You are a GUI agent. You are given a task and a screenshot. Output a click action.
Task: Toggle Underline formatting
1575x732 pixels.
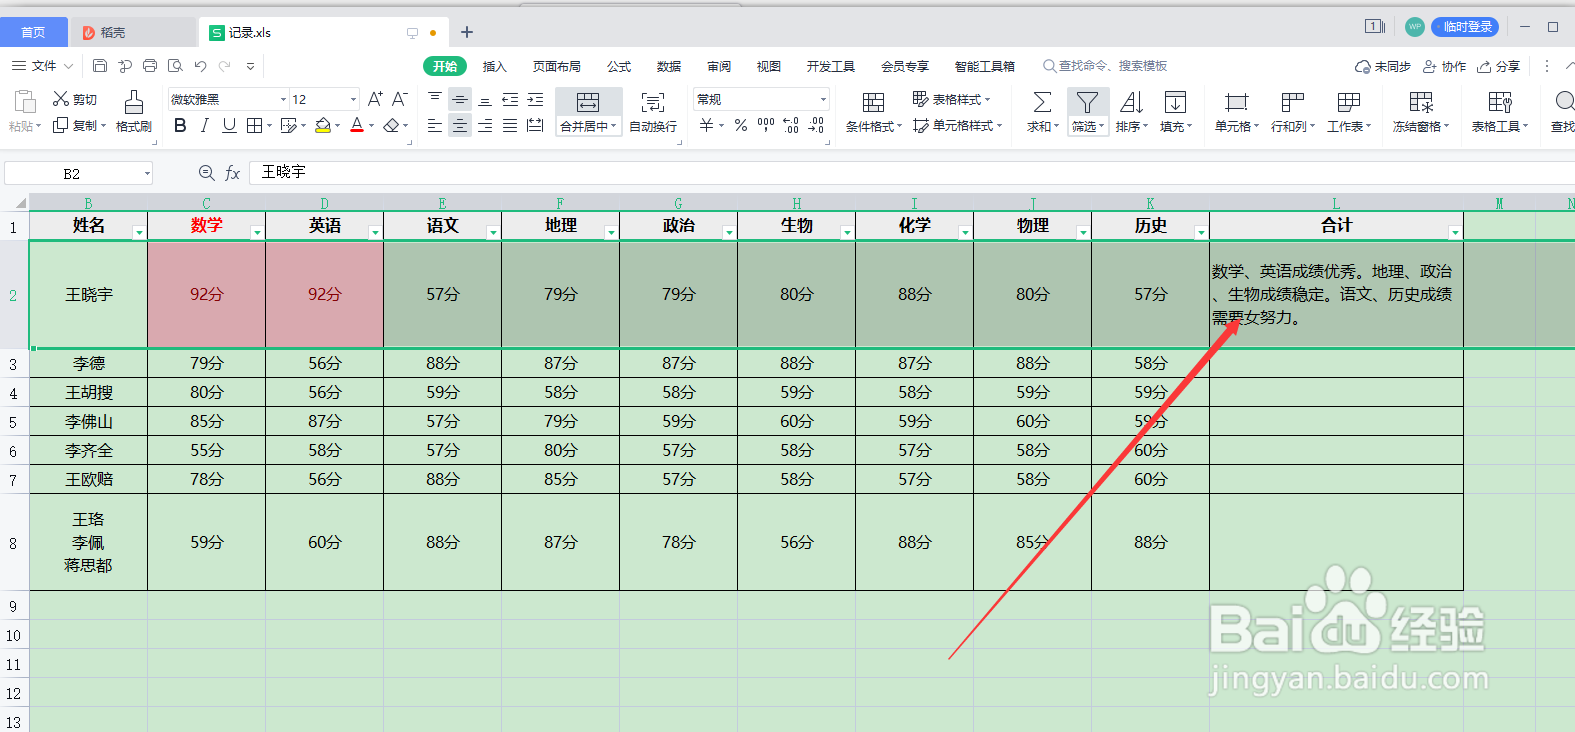[x=229, y=125]
